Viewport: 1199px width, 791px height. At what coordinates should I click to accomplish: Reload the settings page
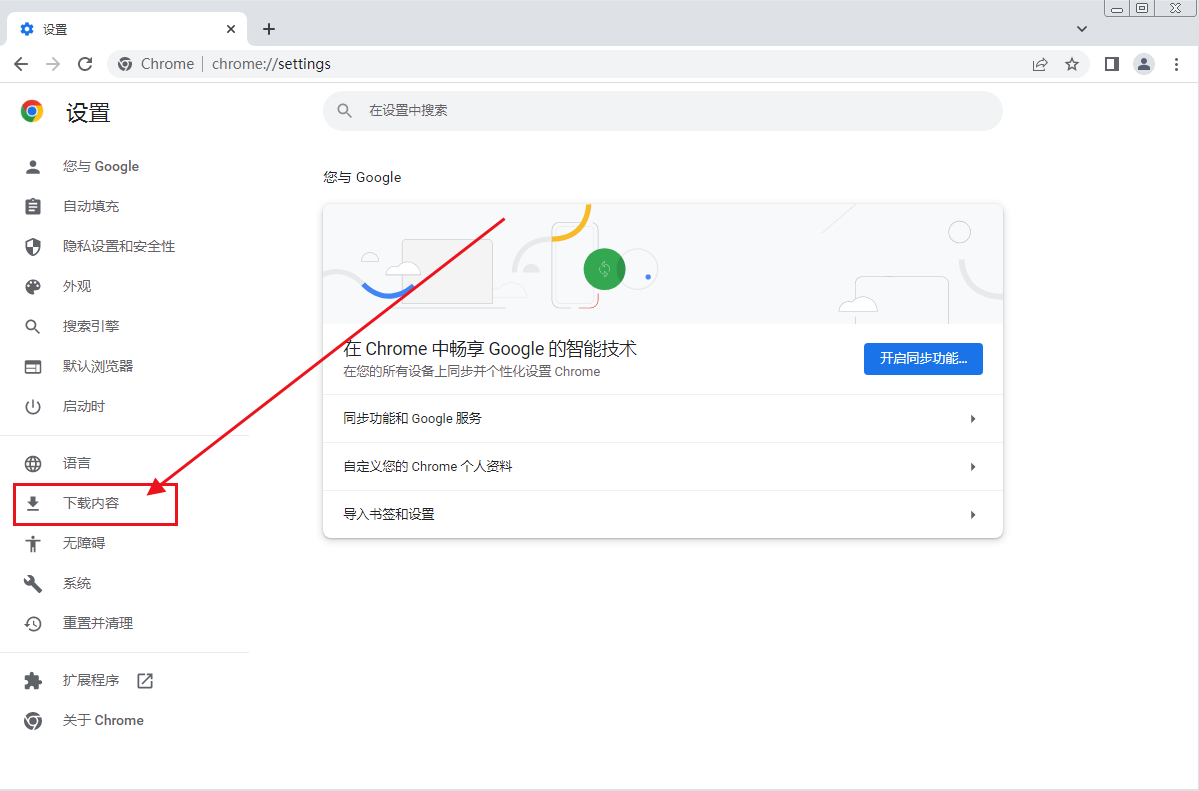point(85,64)
